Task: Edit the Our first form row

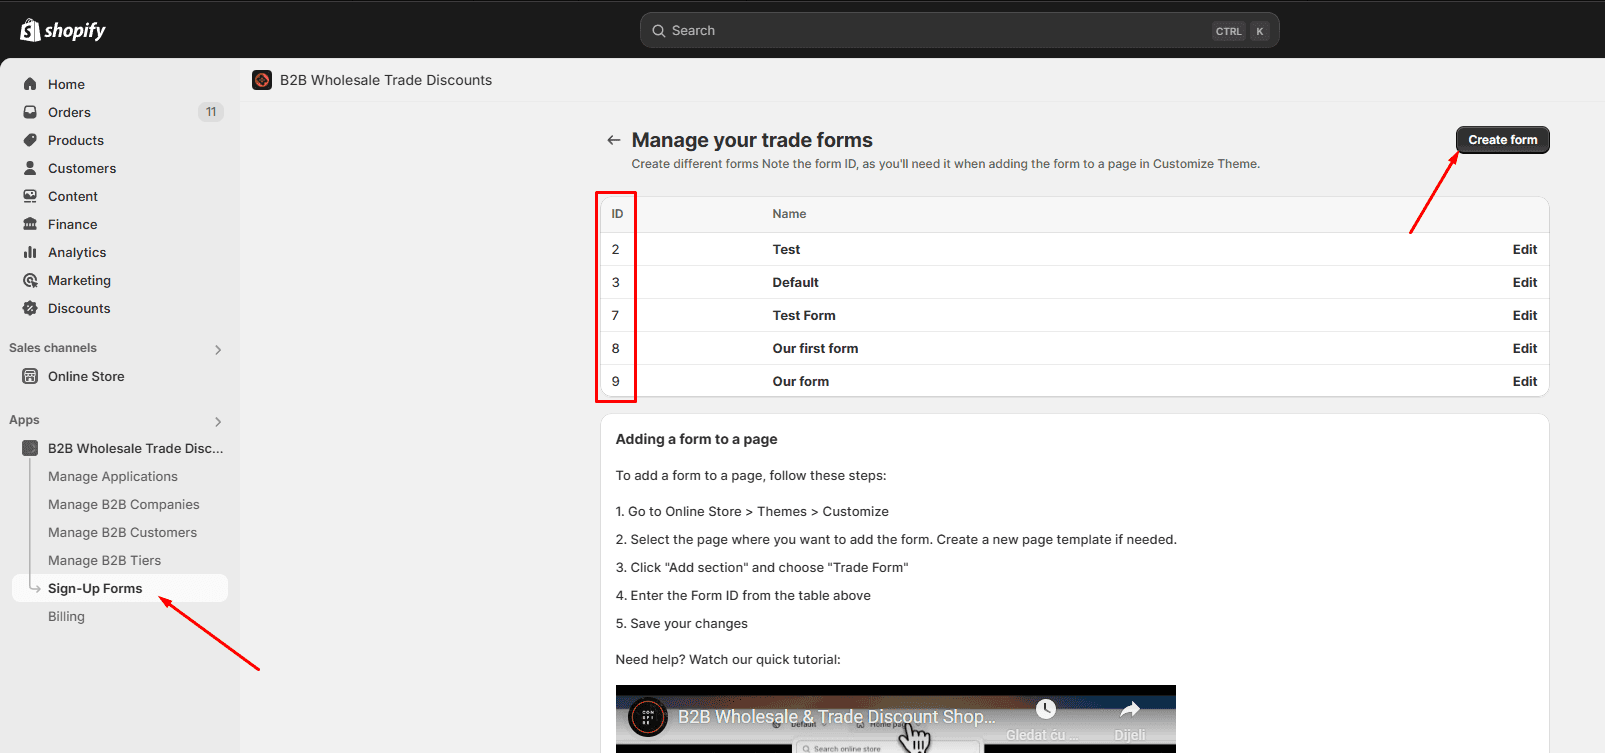Action: pos(1524,348)
